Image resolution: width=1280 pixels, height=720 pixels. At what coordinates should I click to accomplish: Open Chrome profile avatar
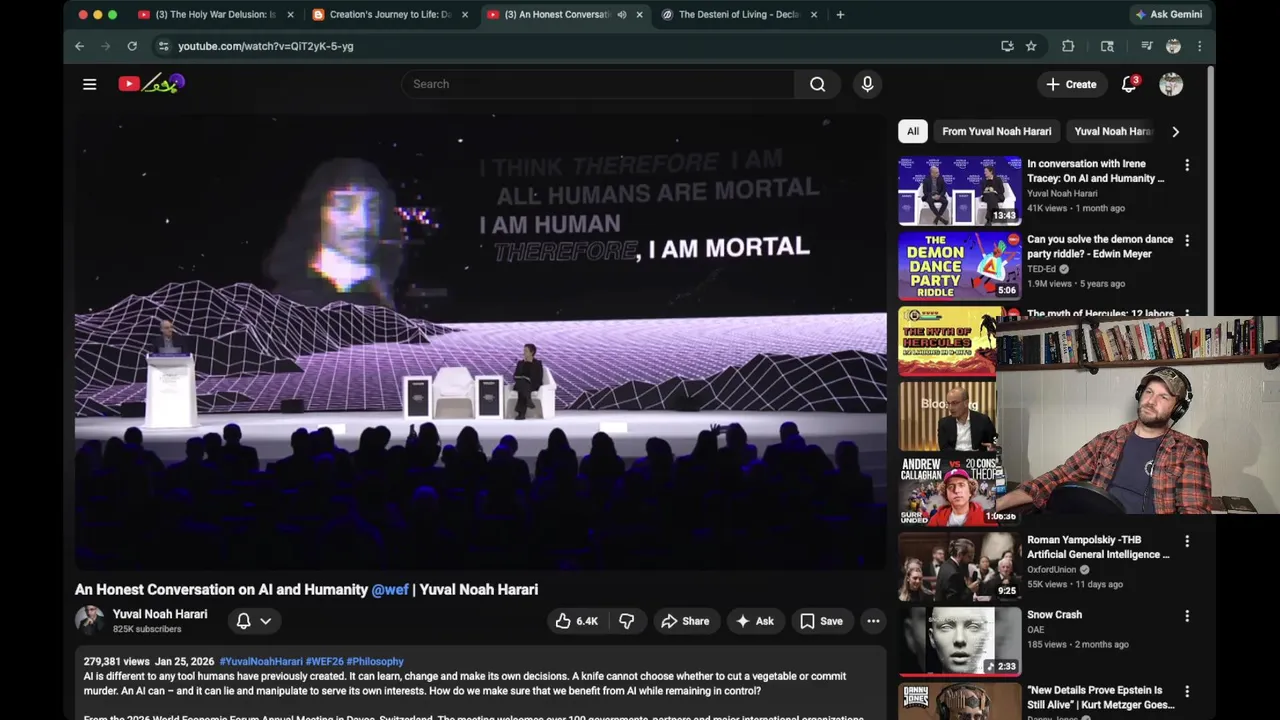(x=1173, y=46)
